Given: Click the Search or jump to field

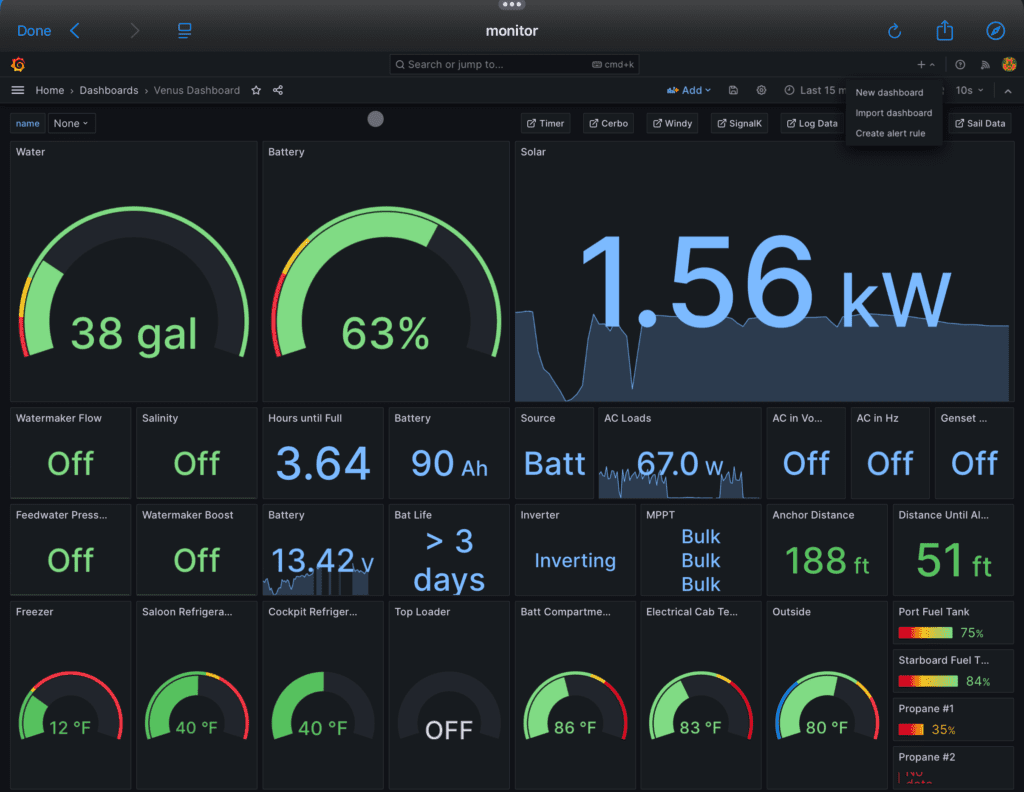Looking at the screenshot, I should [x=514, y=65].
